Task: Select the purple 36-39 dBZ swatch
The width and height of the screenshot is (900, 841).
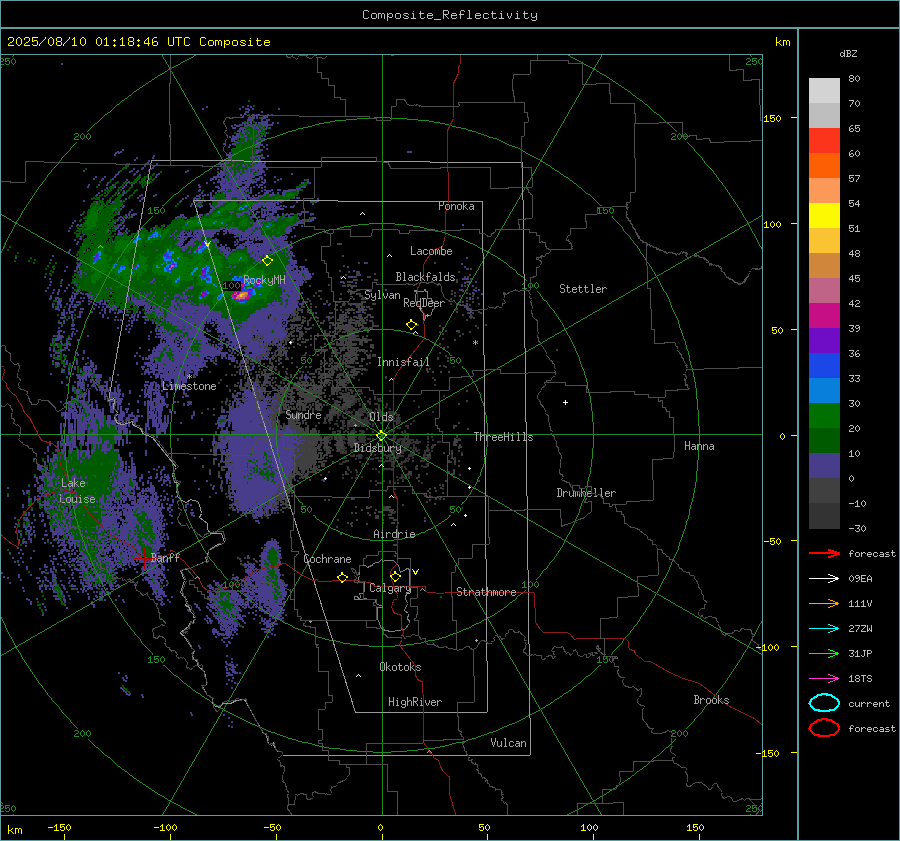Action: click(824, 340)
